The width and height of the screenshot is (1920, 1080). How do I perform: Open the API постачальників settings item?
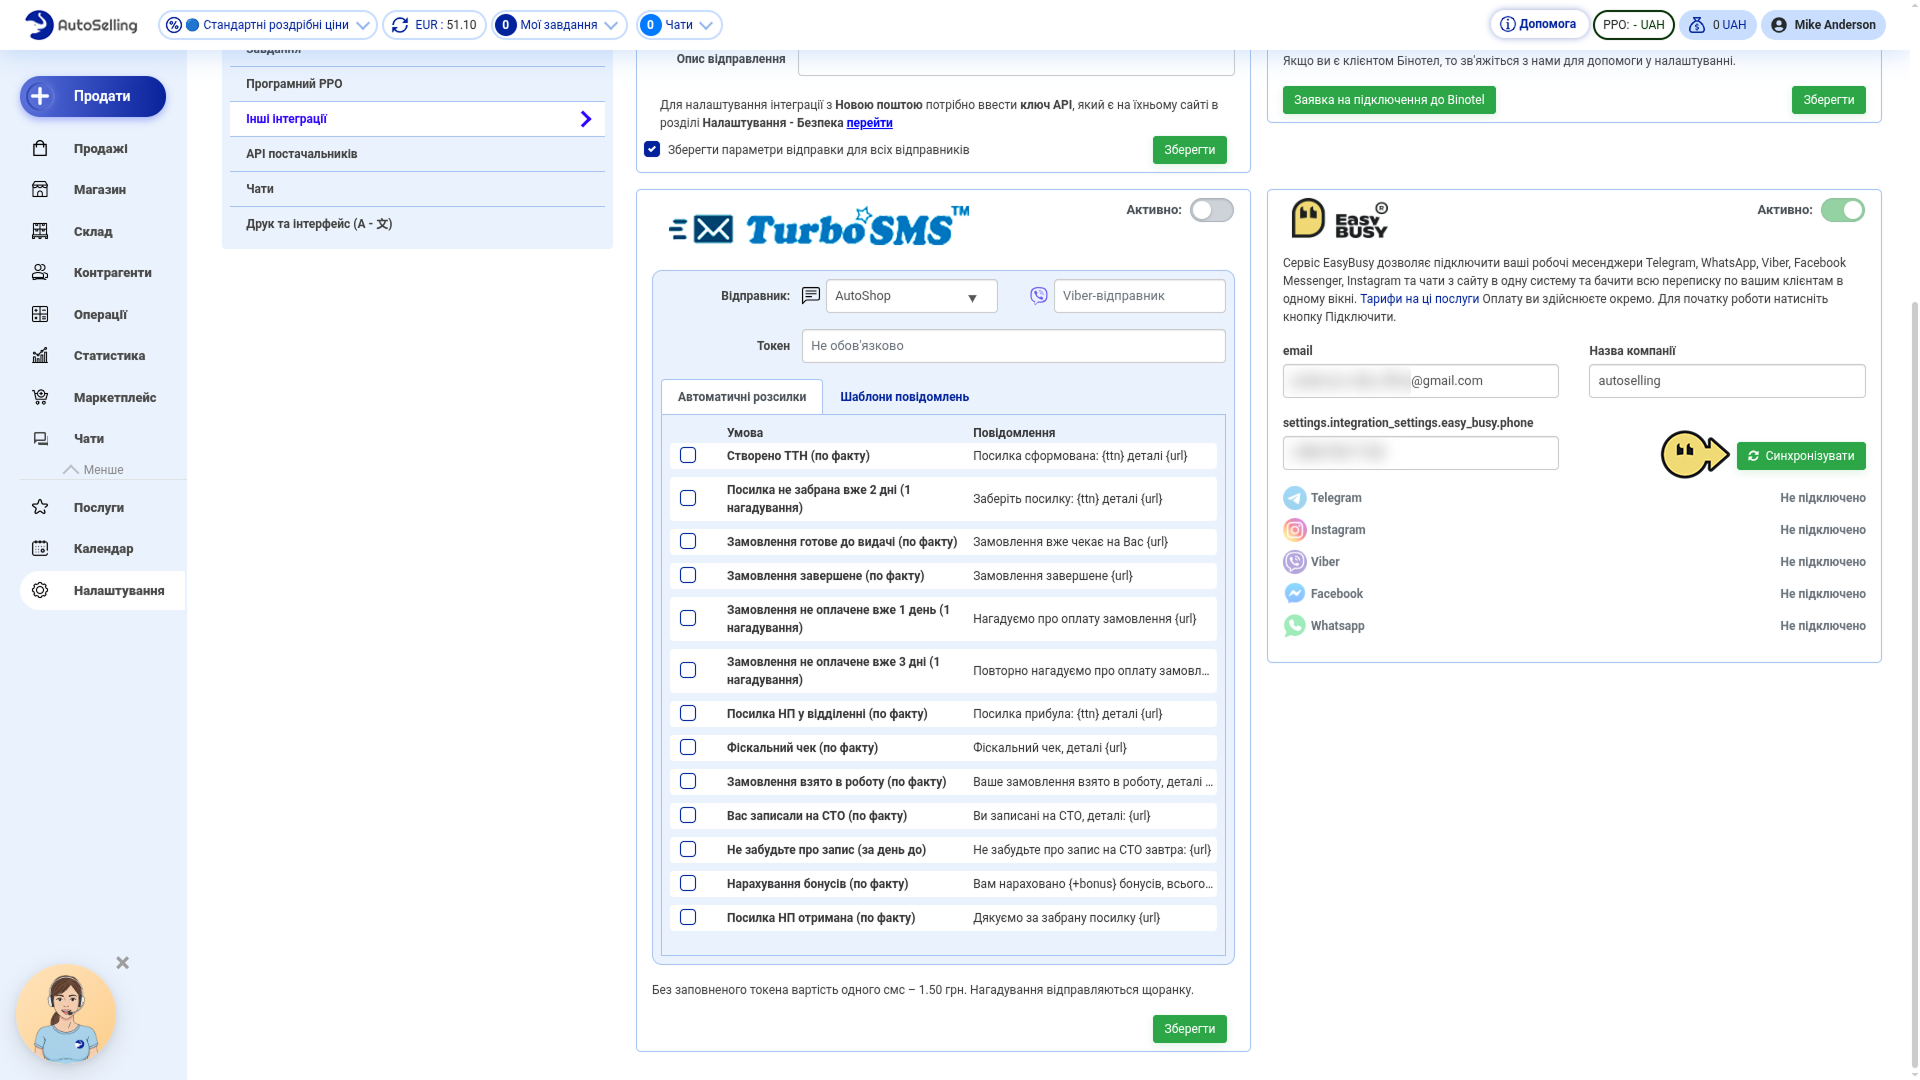click(x=417, y=154)
